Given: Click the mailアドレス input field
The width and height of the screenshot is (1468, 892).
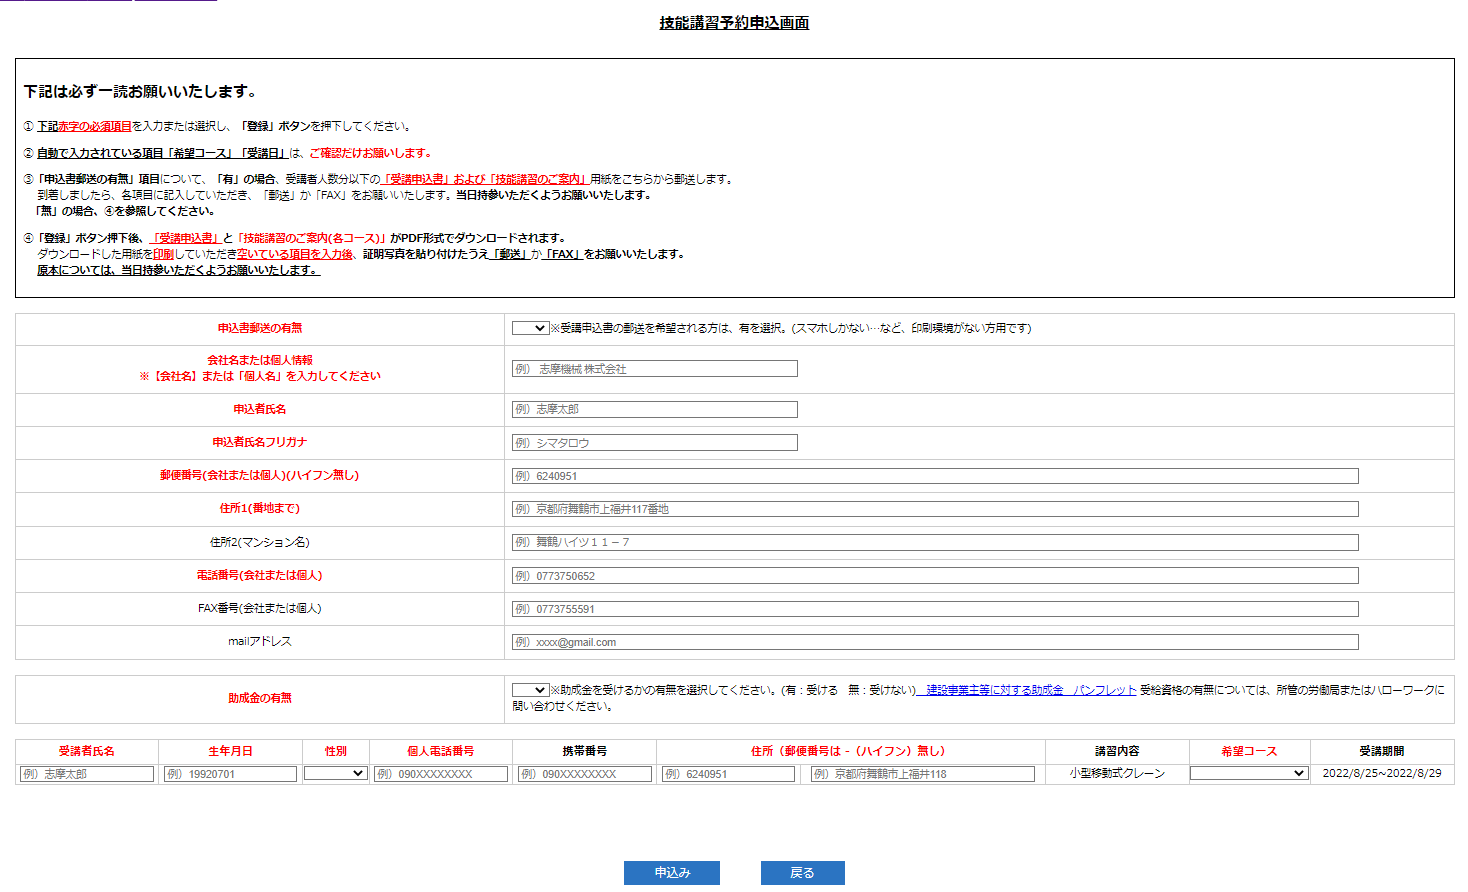Looking at the screenshot, I should (935, 642).
